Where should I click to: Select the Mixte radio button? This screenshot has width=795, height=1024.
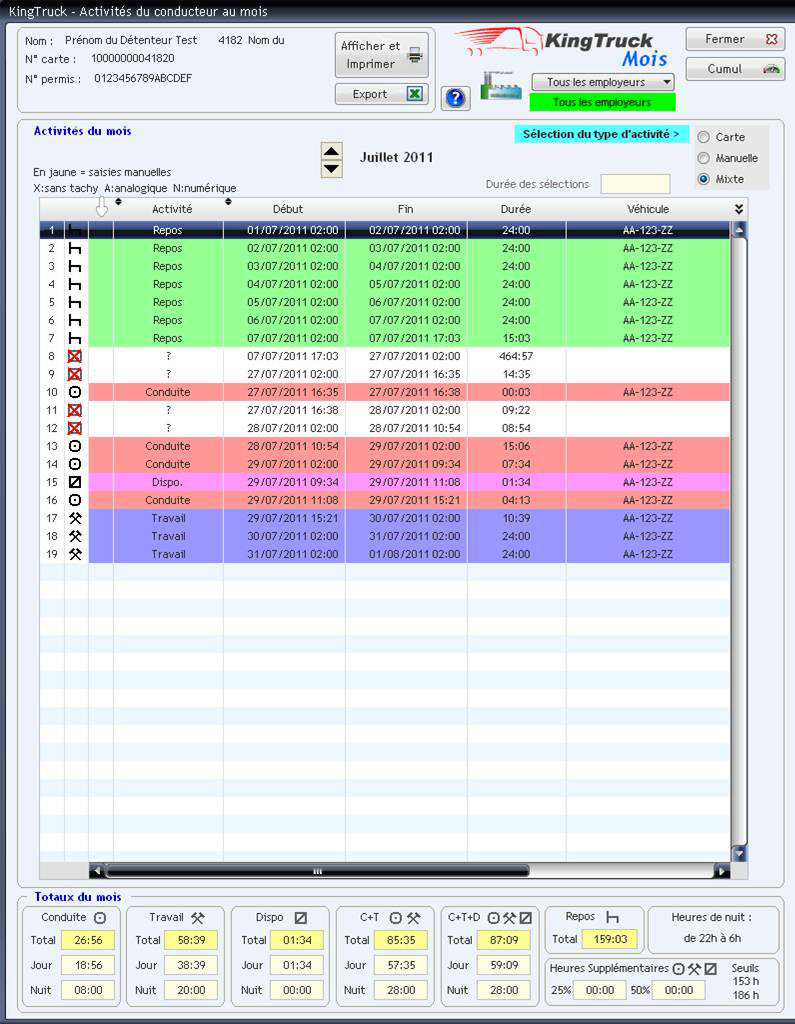704,179
